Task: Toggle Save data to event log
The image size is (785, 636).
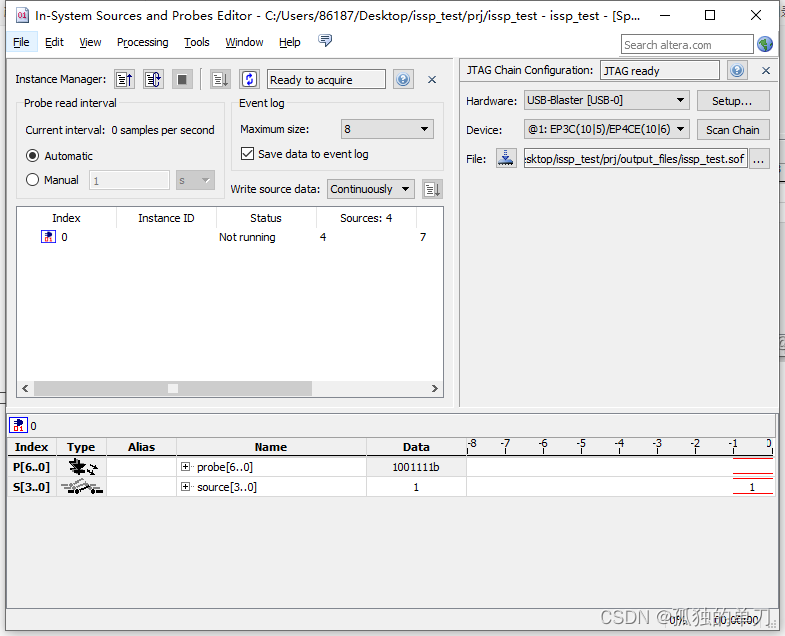Action: tap(247, 153)
